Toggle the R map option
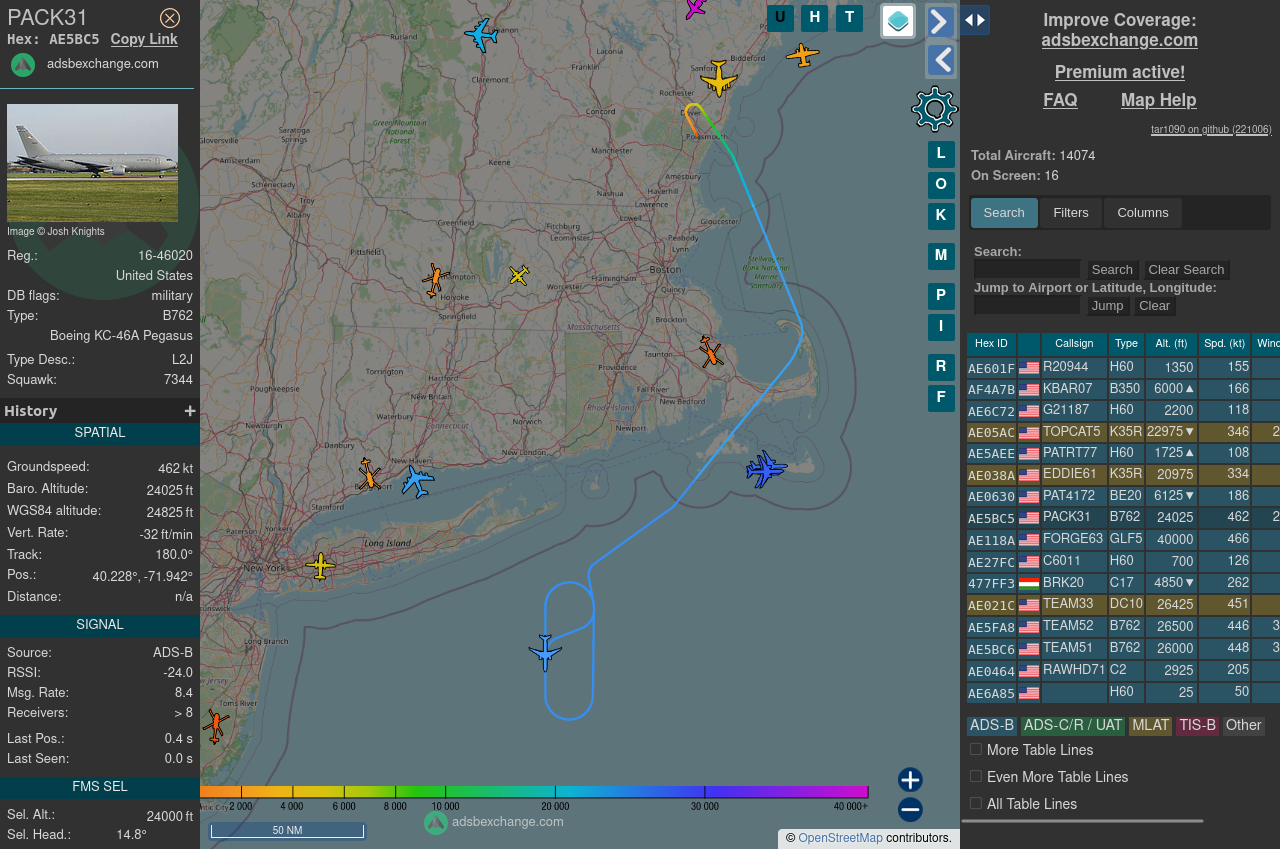The height and width of the screenshot is (849, 1280). (x=941, y=367)
